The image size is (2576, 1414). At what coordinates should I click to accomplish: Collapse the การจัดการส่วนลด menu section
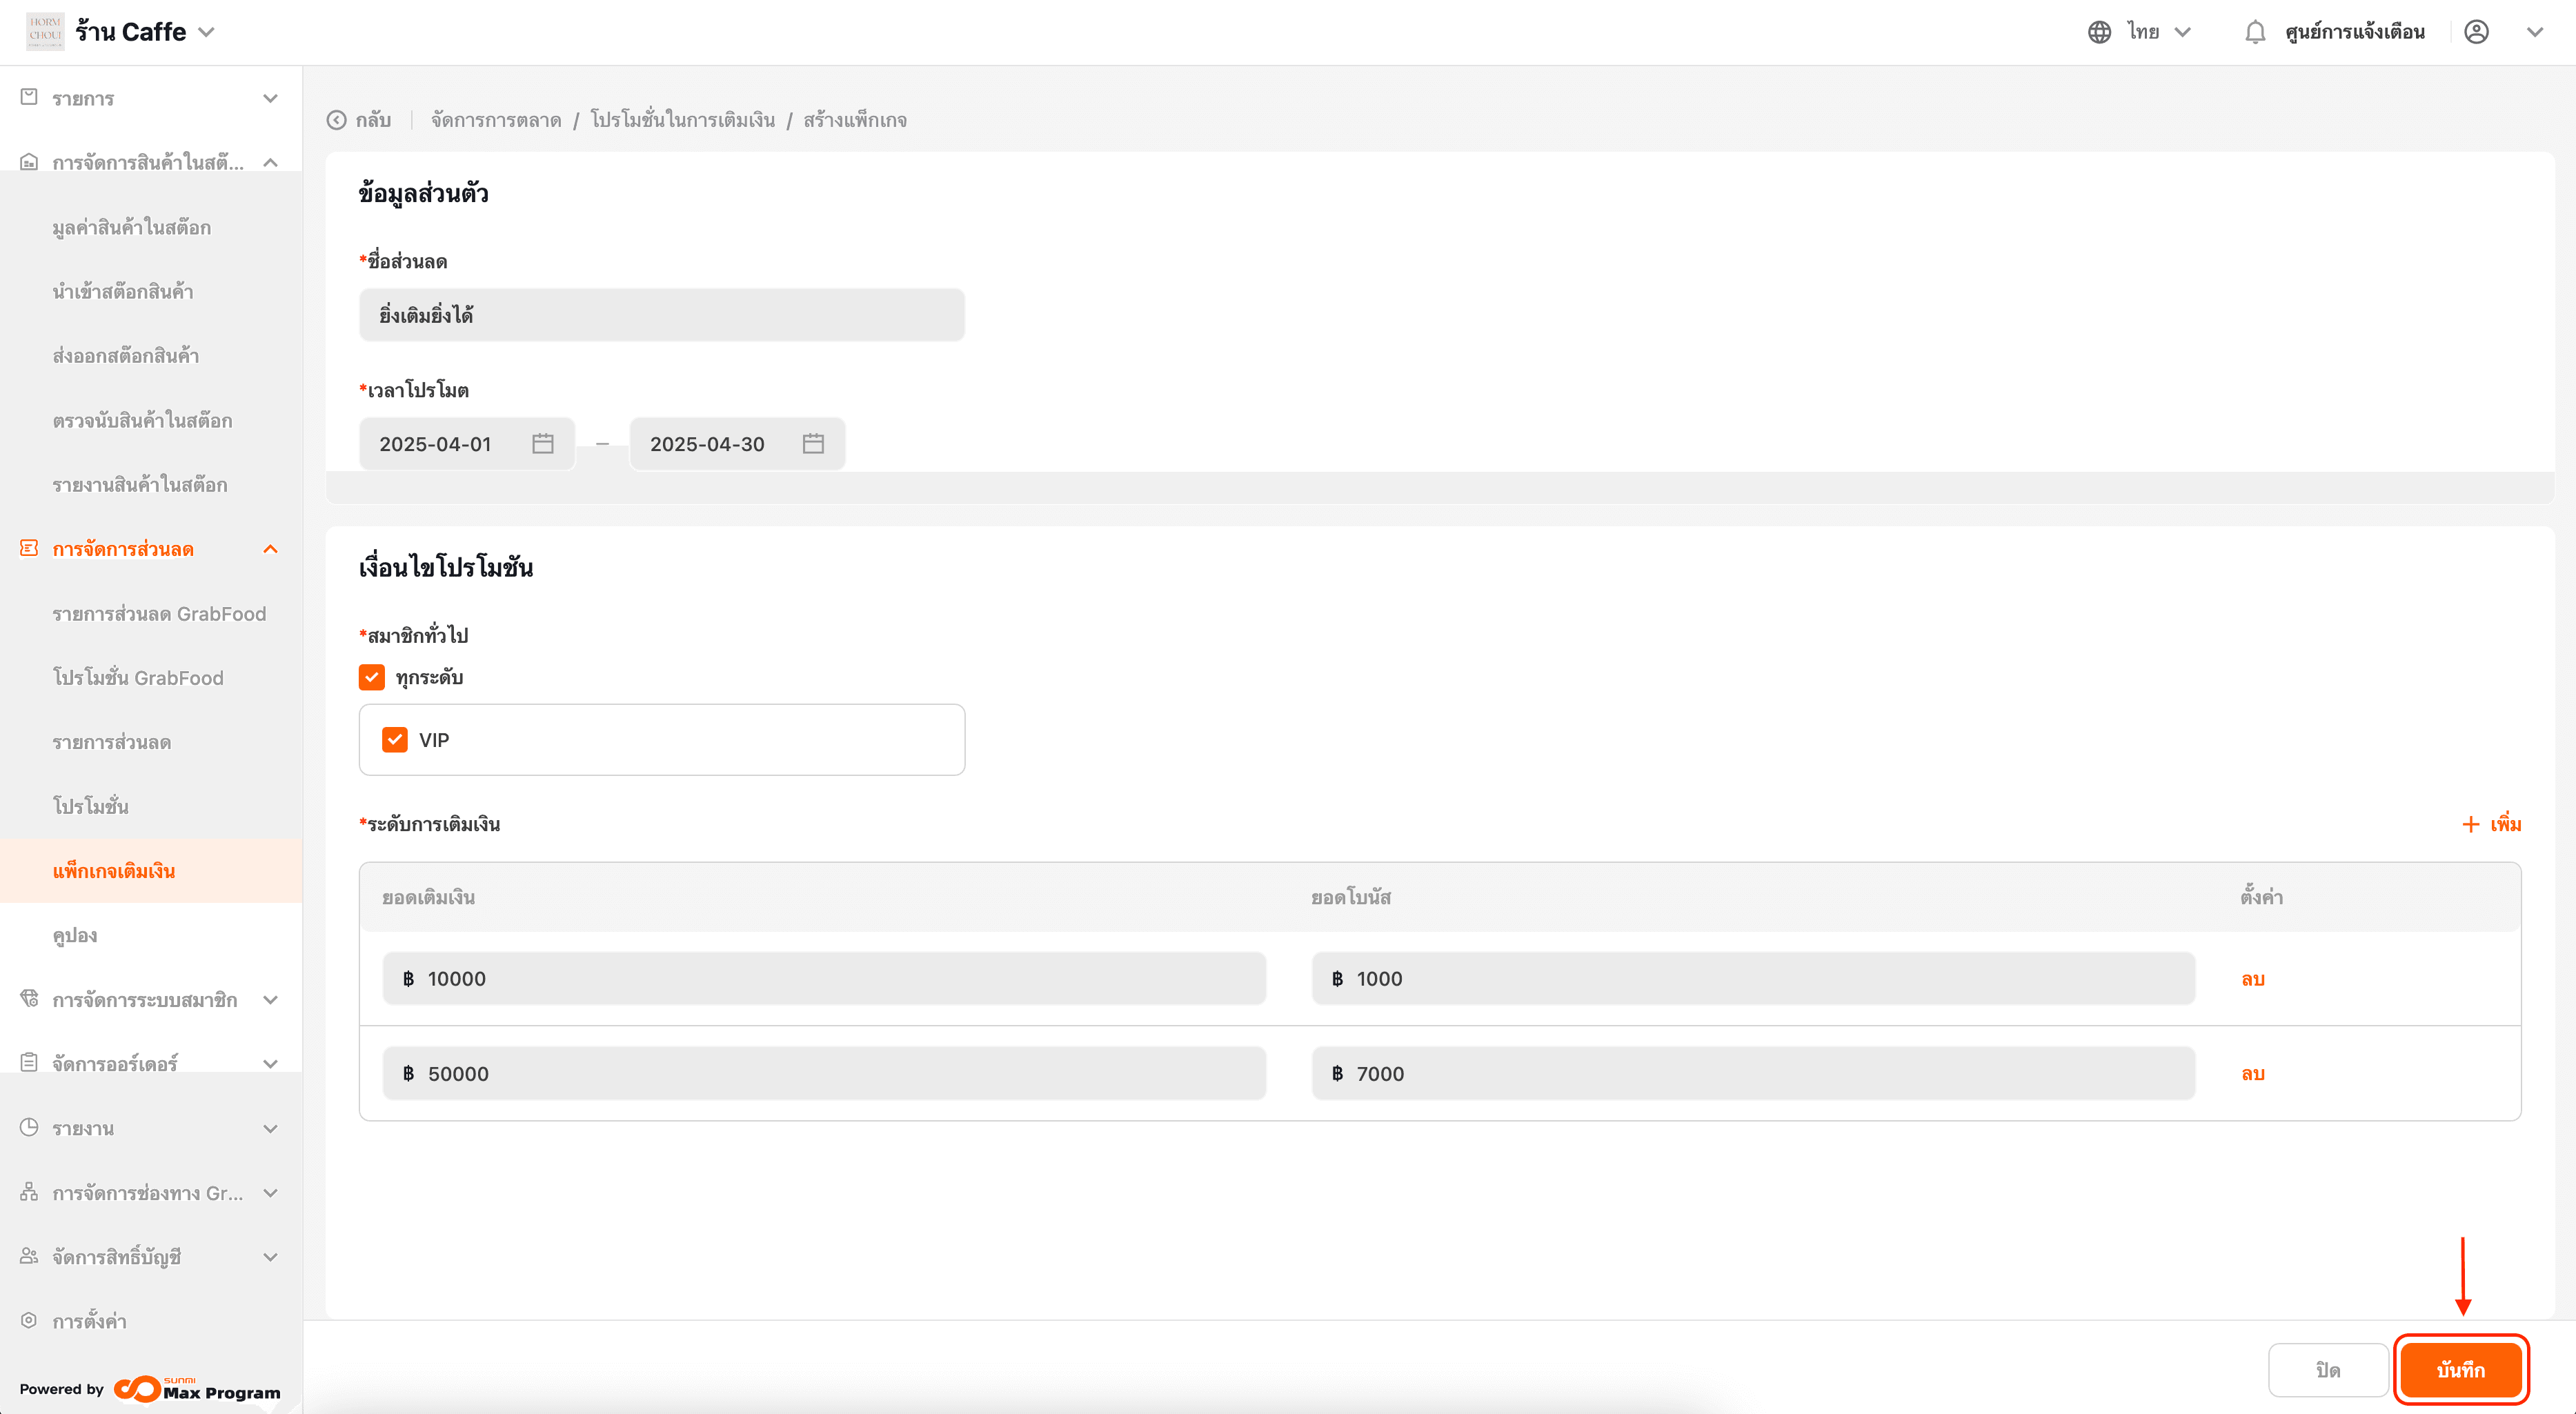coord(270,549)
